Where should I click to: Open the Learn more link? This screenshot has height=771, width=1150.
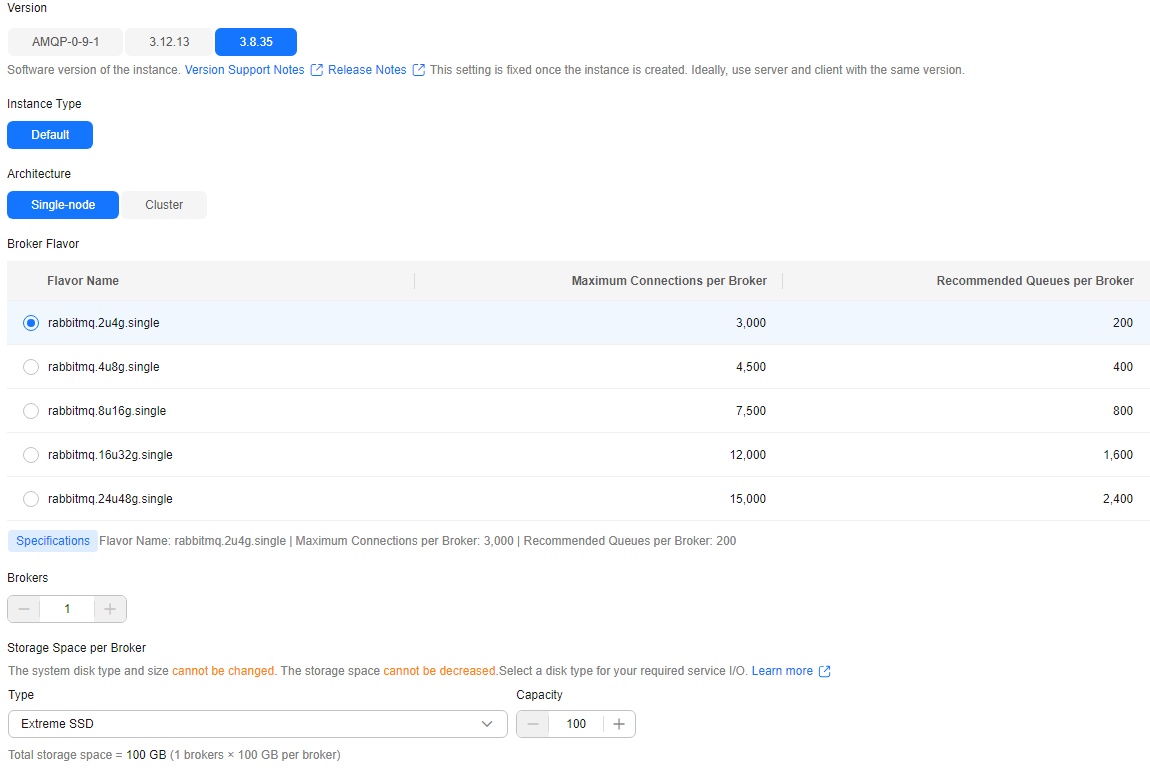(x=782, y=670)
